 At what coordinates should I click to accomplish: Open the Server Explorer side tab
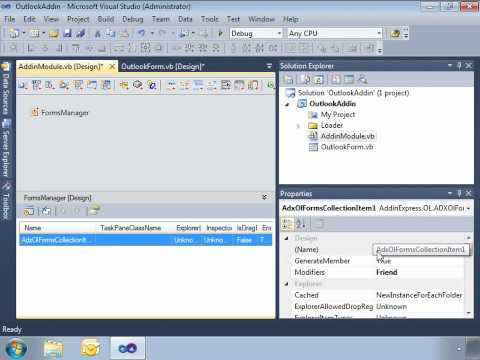(x=6, y=148)
